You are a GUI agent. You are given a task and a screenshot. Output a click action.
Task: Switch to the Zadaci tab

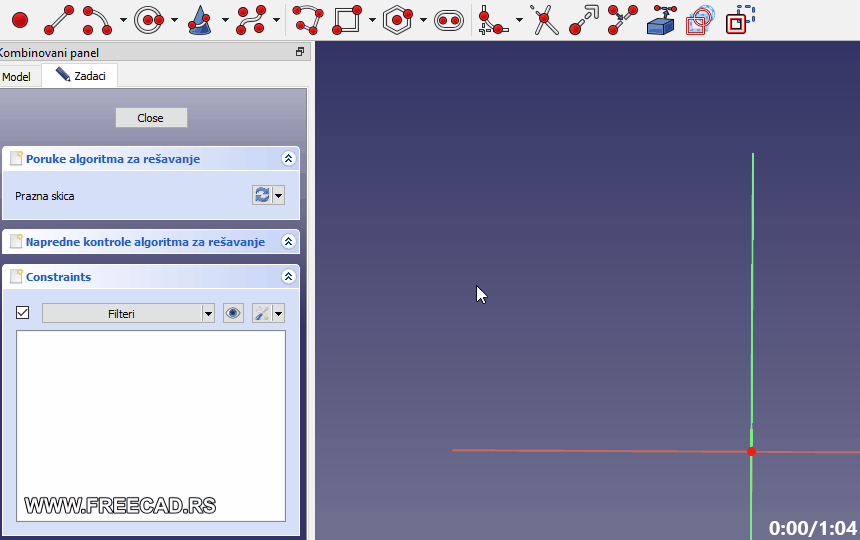80,76
